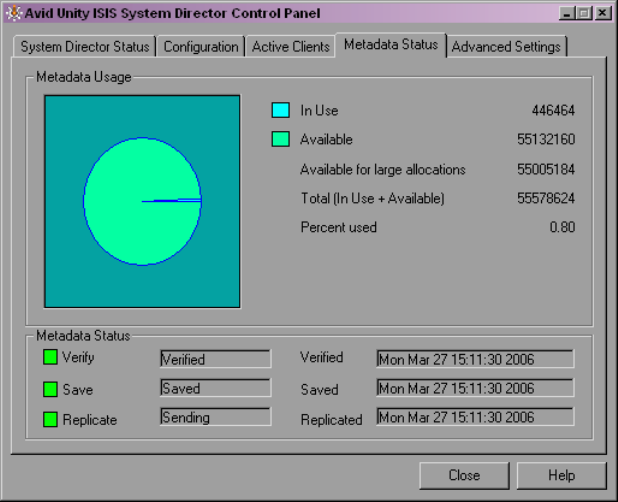Screen dimensions: 618x502
Task: Click the Replicated timestamp field
Action: point(475,417)
